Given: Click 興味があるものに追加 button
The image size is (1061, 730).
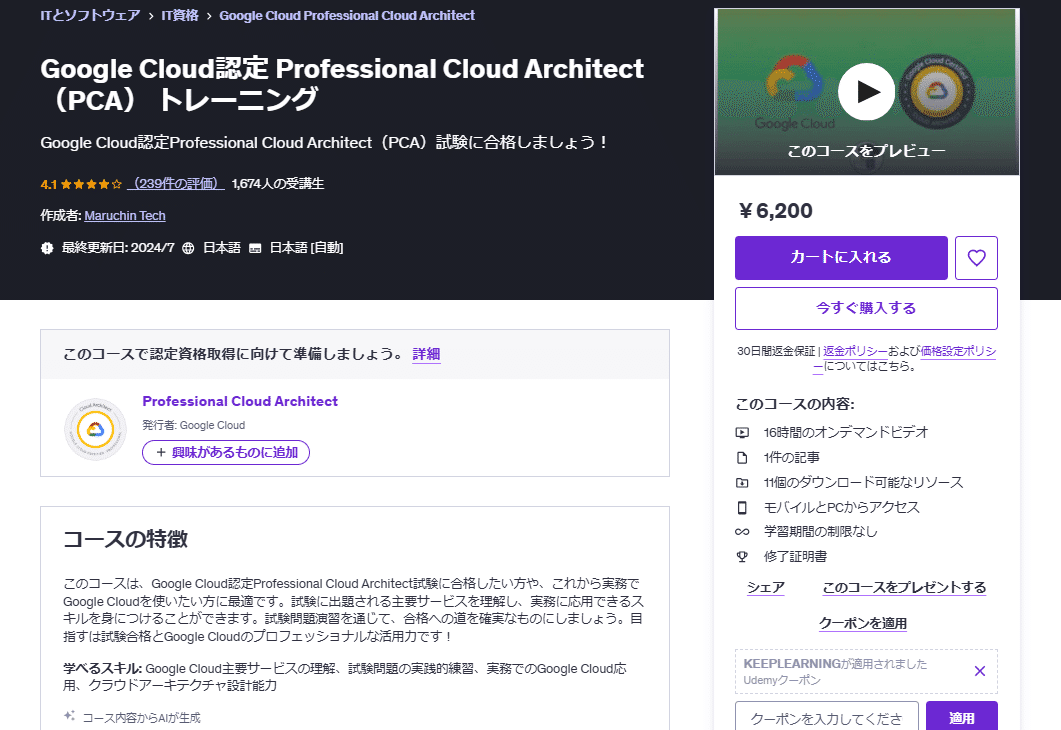Looking at the screenshot, I should click(x=226, y=453).
